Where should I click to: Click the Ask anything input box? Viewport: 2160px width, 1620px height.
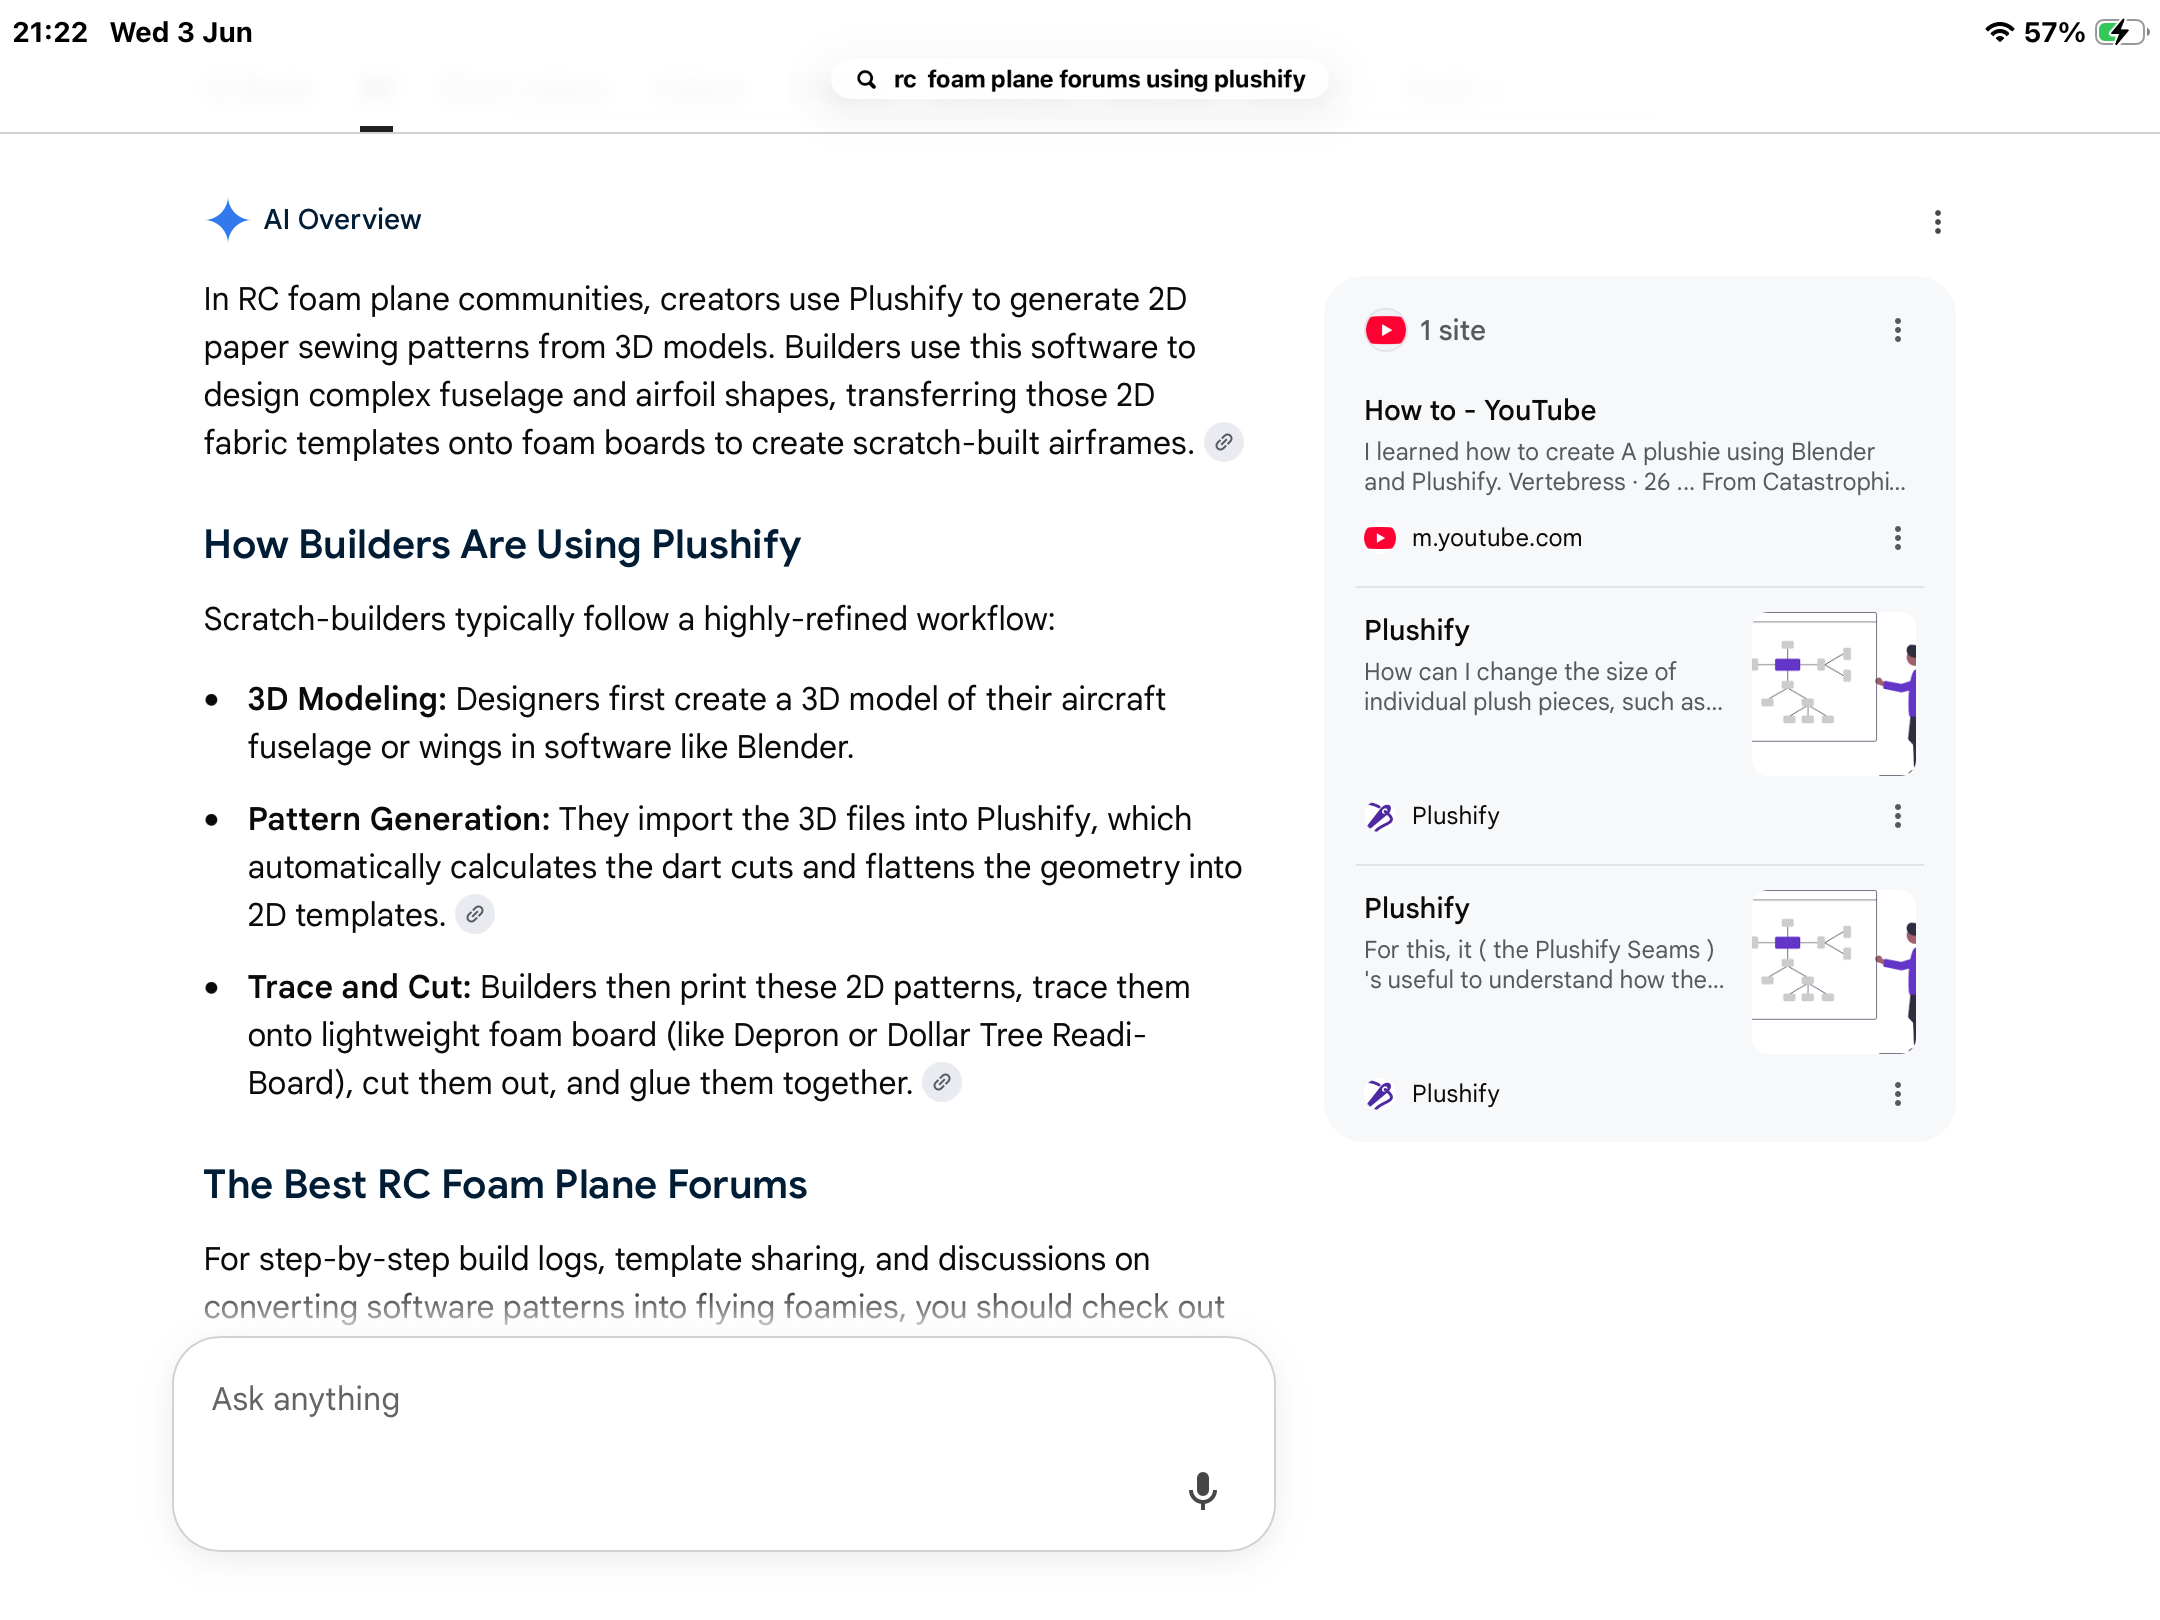coord(724,1444)
